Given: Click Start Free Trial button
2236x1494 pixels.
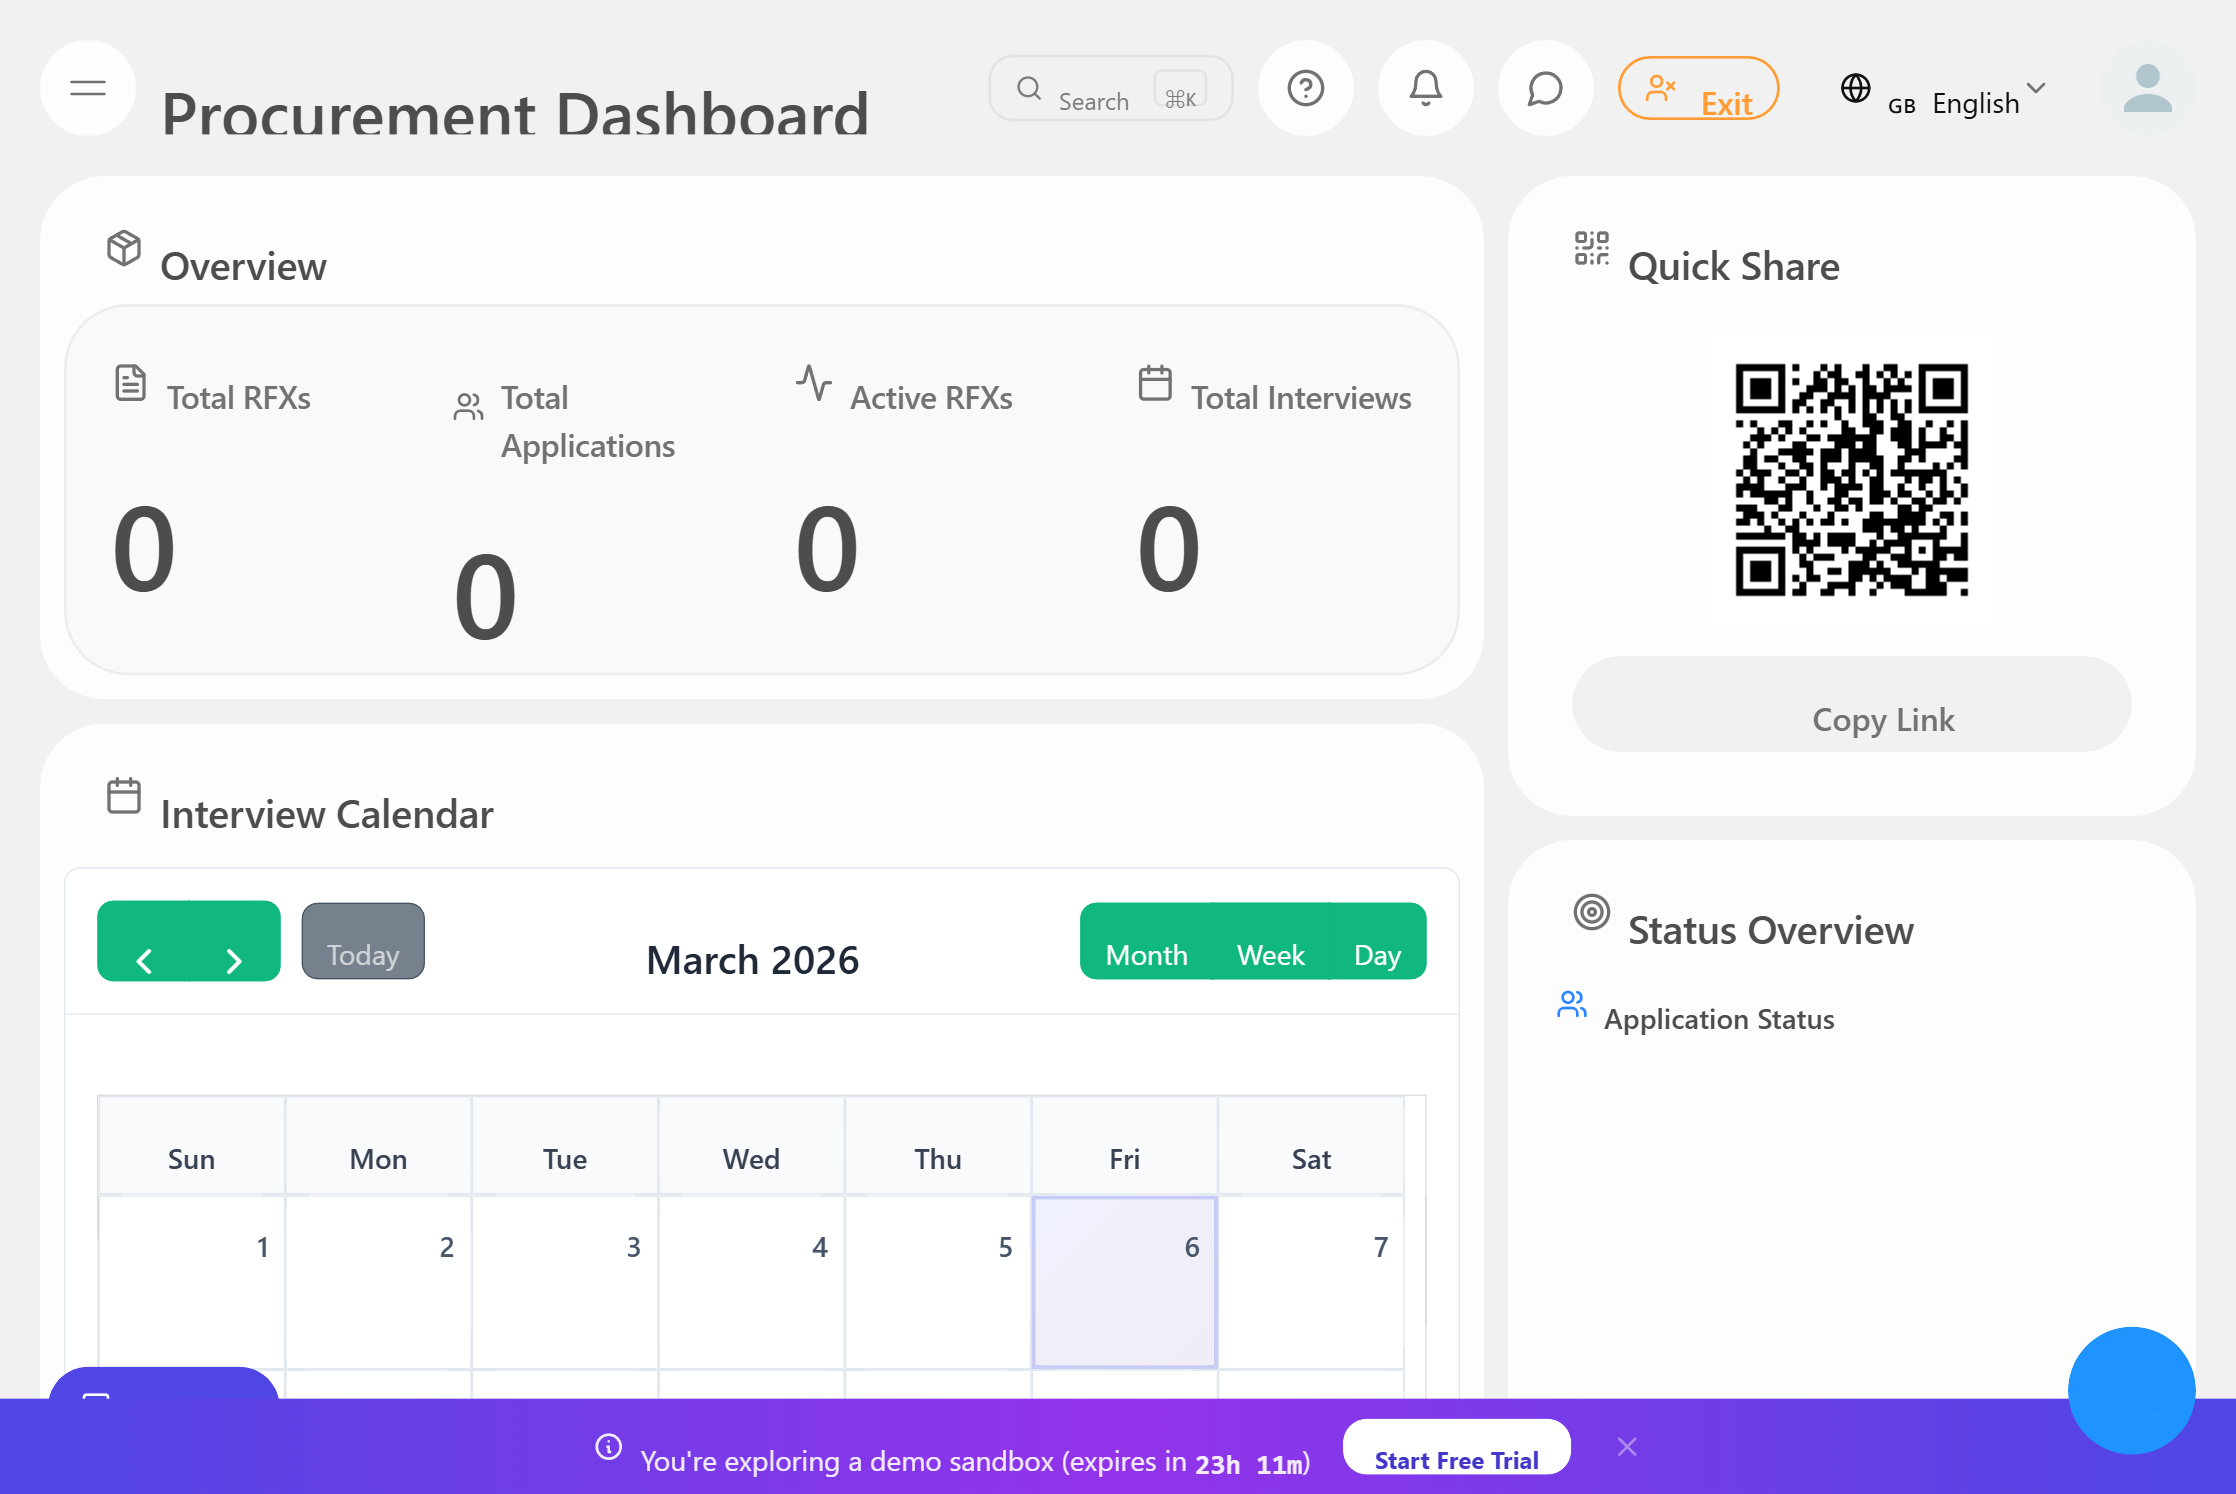Looking at the screenshot, I should pyautogui.click(x=1456, y=1447).
